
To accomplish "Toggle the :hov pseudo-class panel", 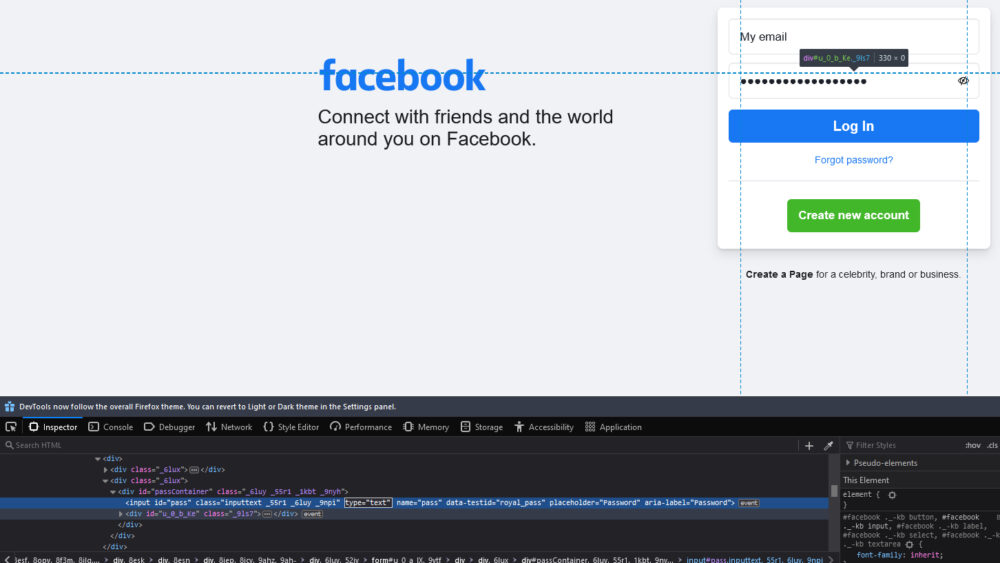I will pyautogui.click(x=972, y=445).
